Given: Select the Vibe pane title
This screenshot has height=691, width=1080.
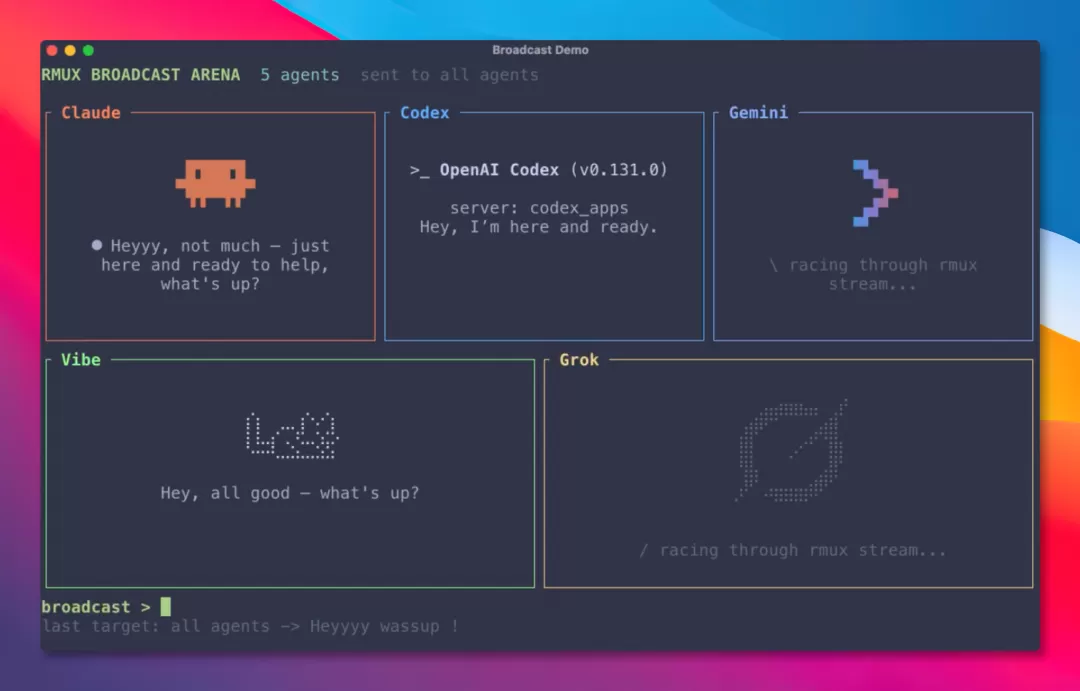Looking at the screenshot, I should (x=81, y=360).
